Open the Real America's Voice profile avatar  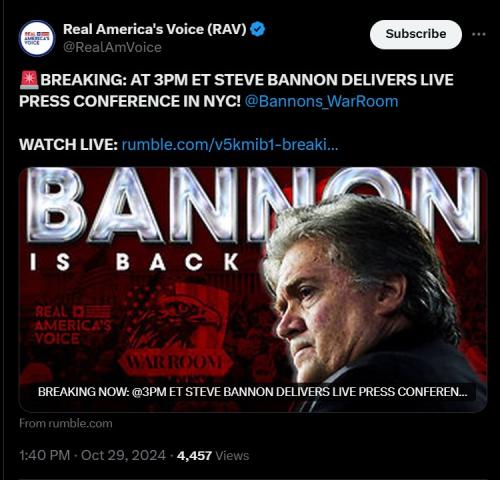(37, 38)
